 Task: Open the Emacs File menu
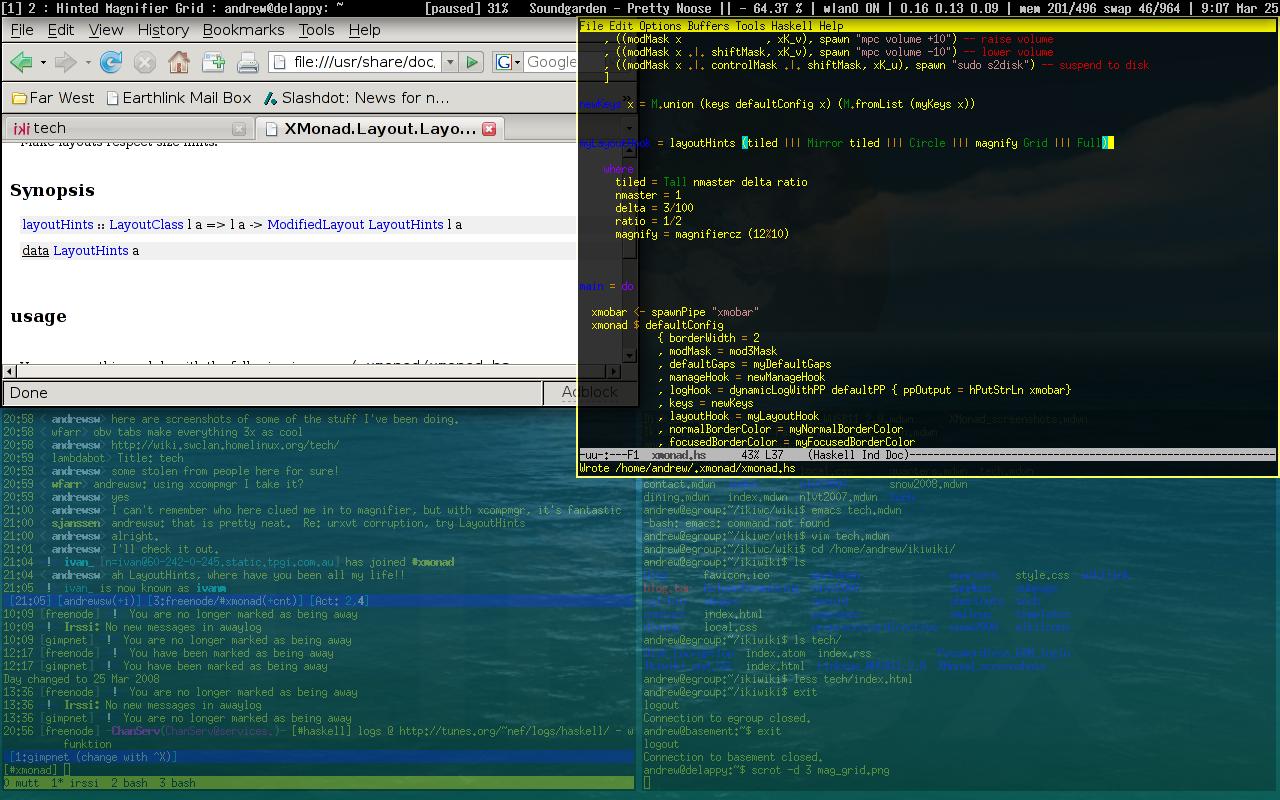(x=592, y=26)
